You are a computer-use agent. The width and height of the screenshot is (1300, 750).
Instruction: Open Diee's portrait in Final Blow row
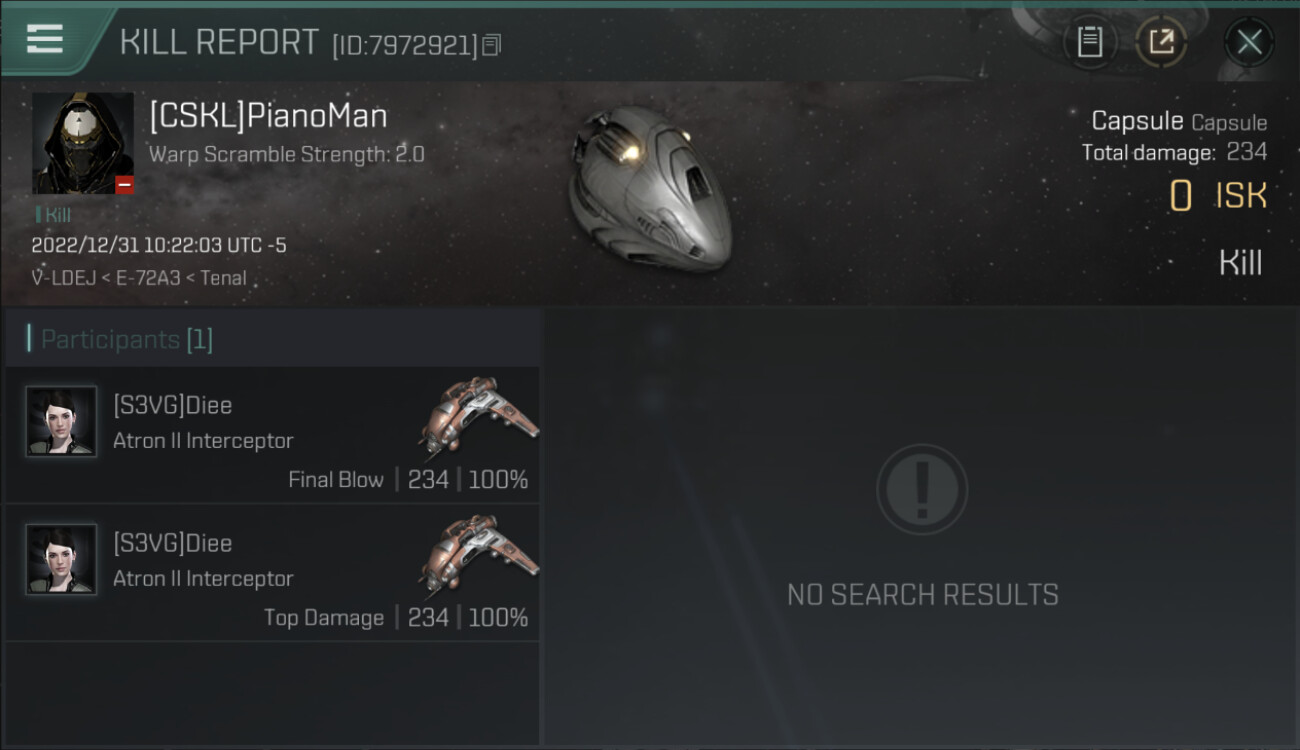coord(61,421)
